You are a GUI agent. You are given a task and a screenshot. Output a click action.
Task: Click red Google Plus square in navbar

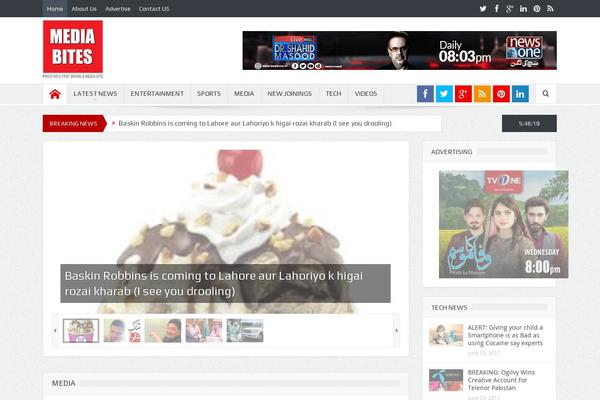463,94
